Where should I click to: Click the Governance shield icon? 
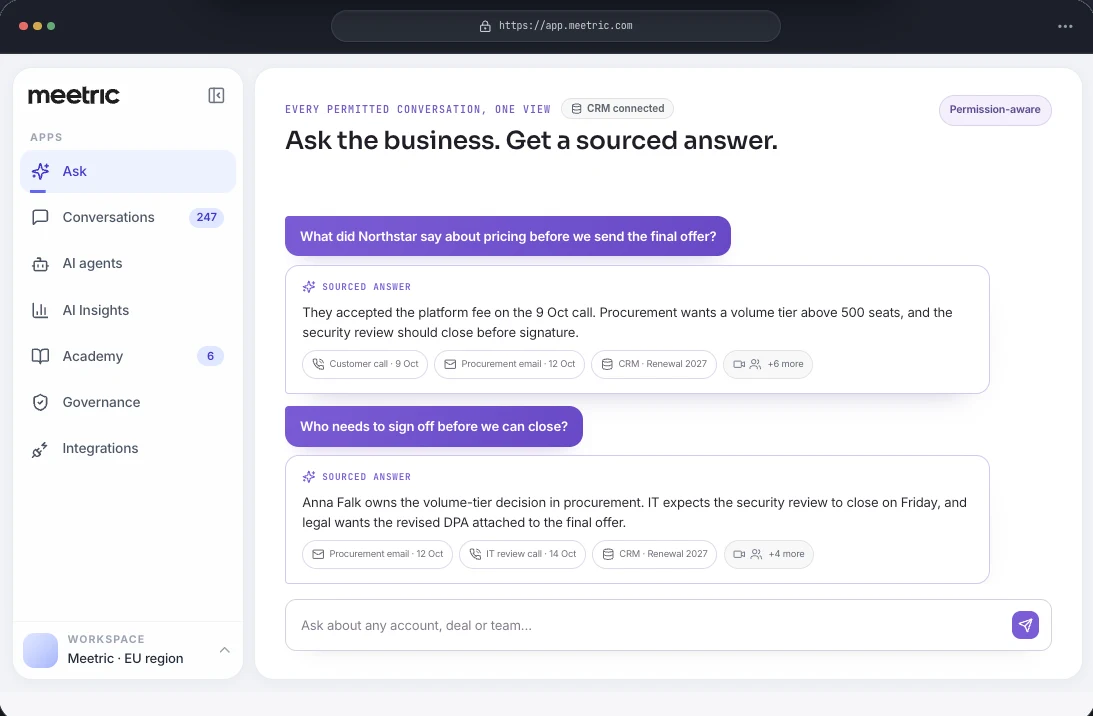click(x=40, y=402)
